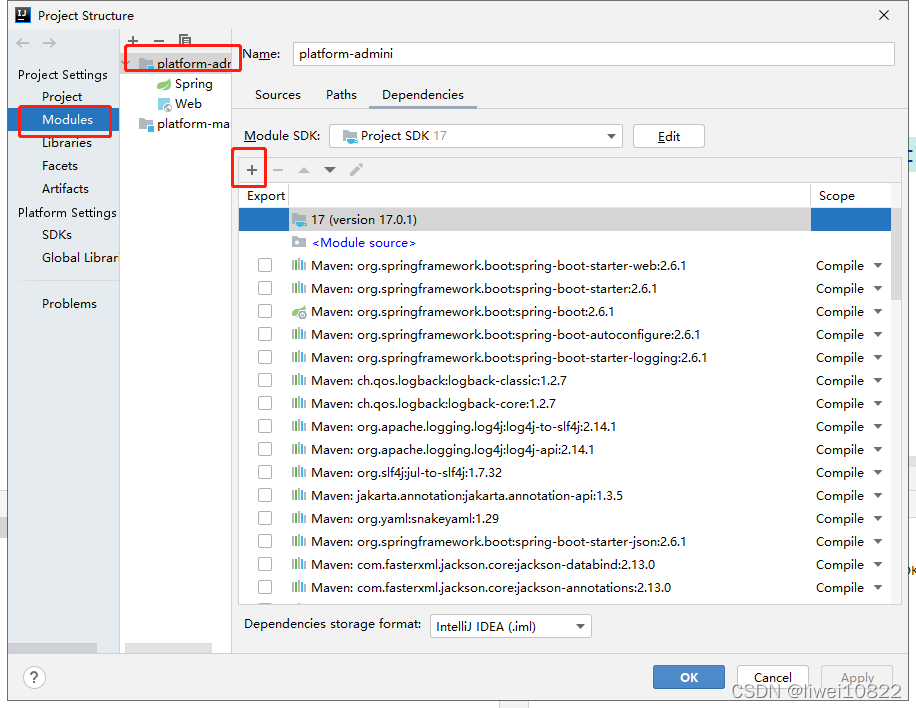Viewport: 916px width, 708px height.
Task: Open the Facets settings section
Action: [60, 166]
